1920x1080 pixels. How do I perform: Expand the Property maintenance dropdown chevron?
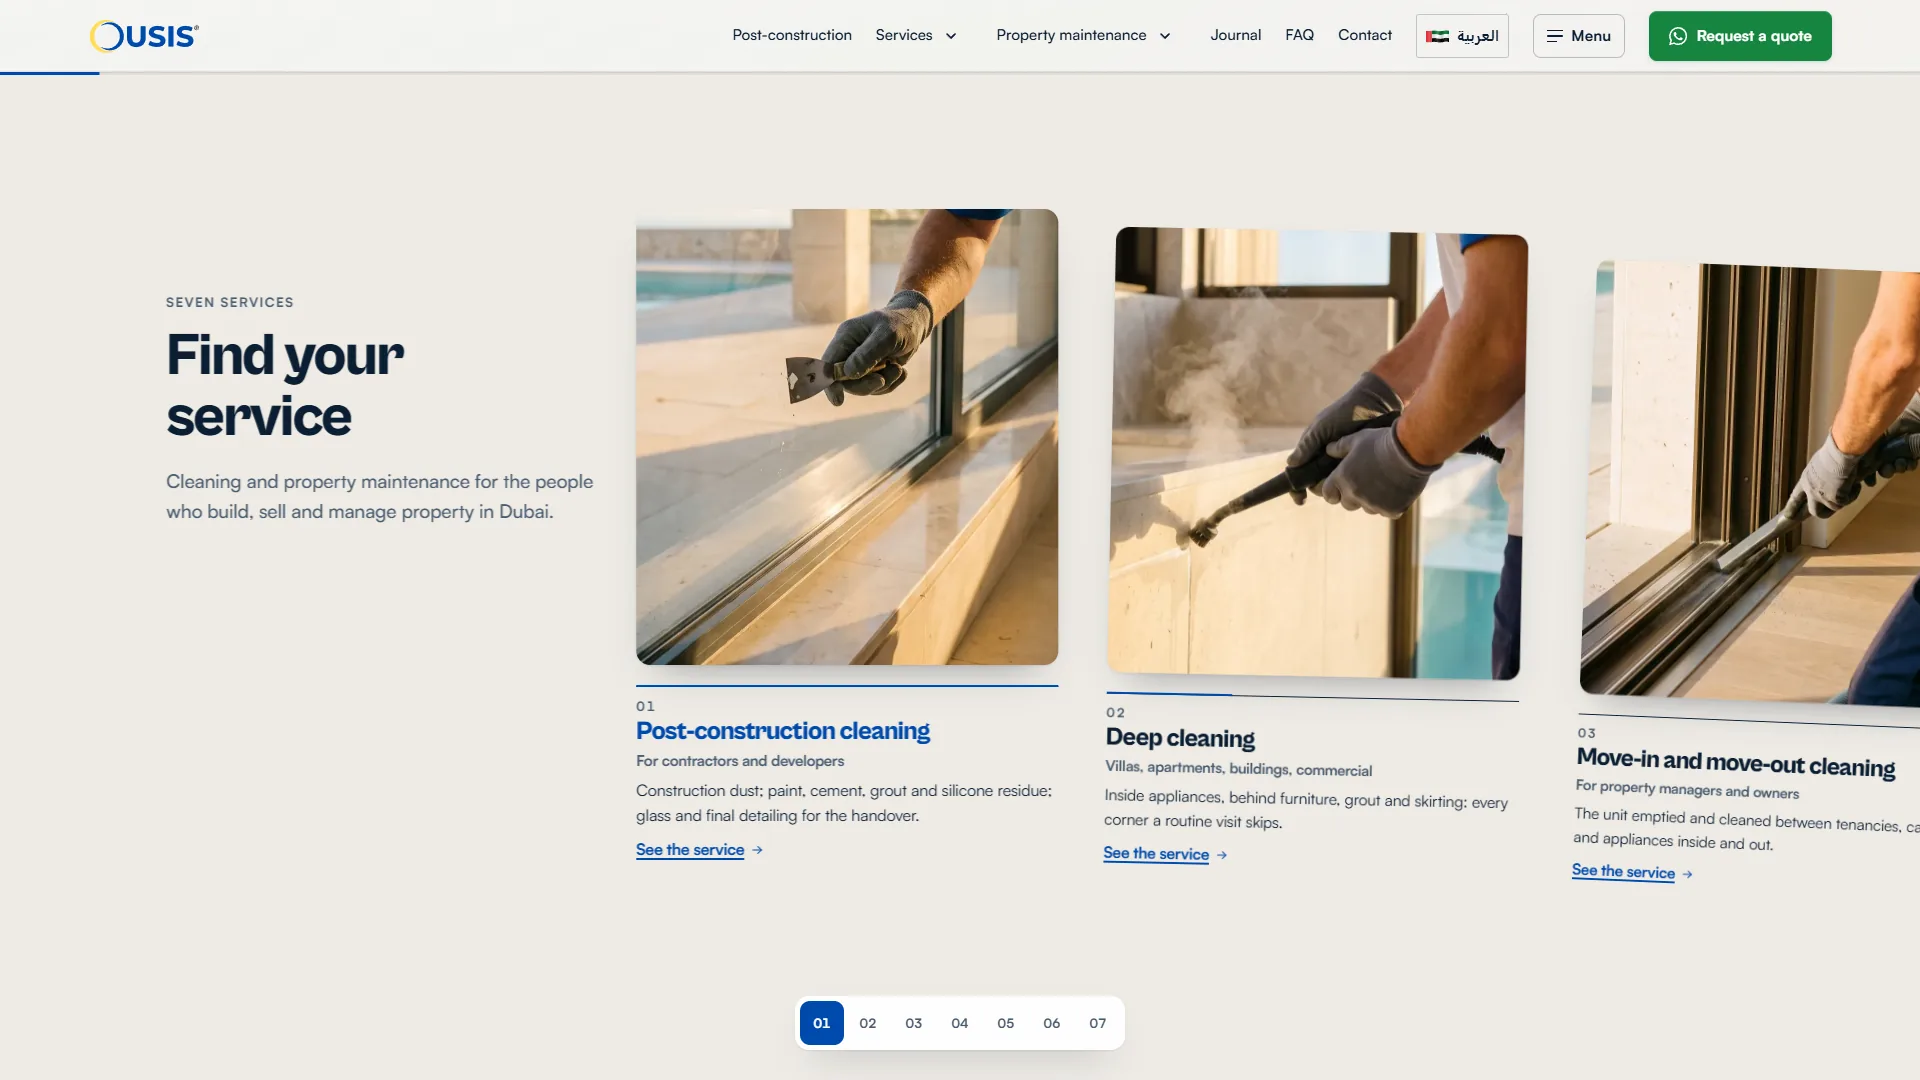pyautogui.click(x=1165, y=36)
